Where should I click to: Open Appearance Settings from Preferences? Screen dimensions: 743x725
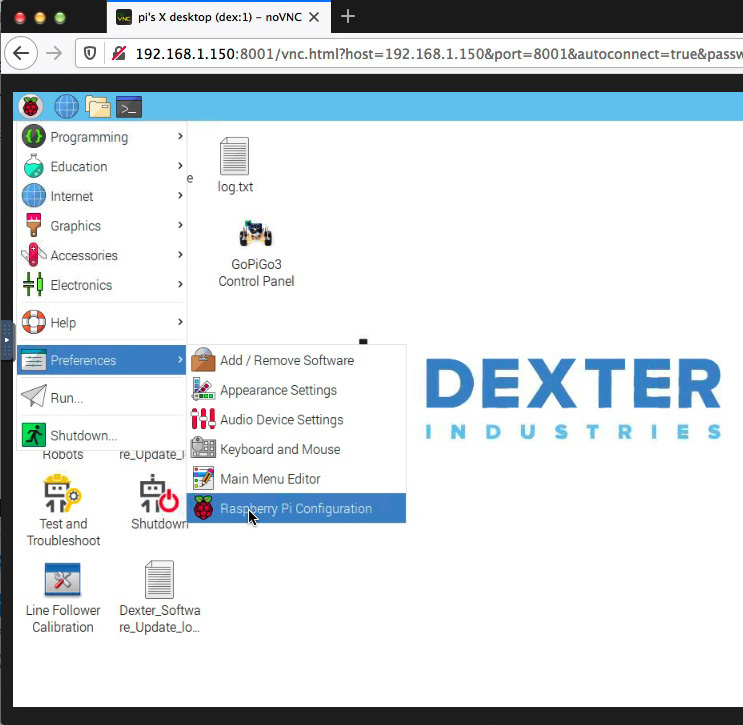coord(278,390)
